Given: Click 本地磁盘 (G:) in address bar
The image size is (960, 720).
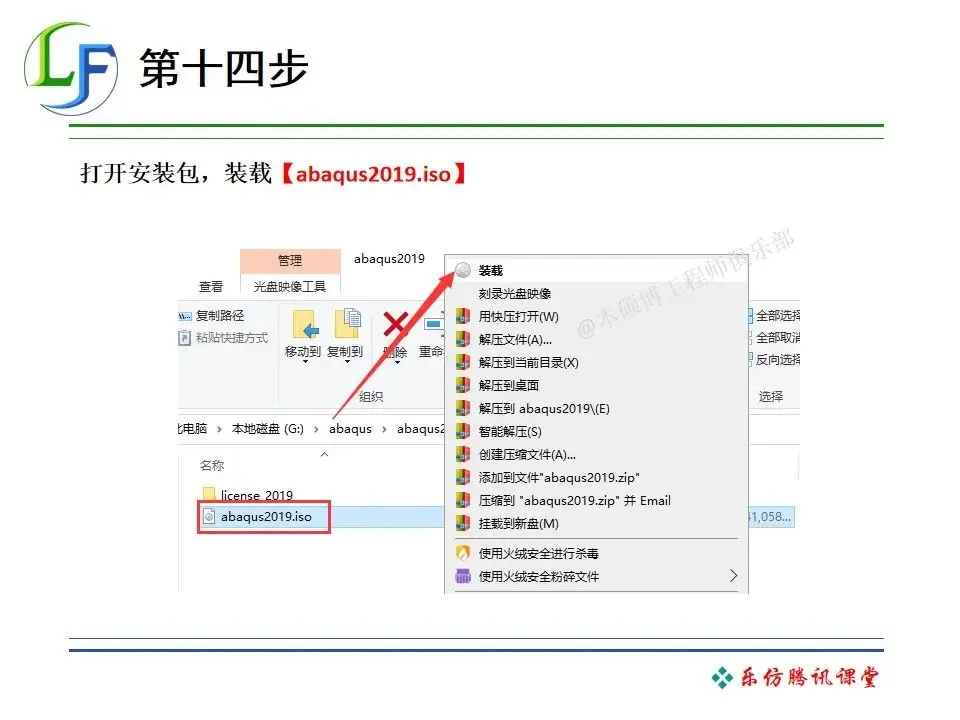Looking at the screenshot, I should (x=268, y=429).
